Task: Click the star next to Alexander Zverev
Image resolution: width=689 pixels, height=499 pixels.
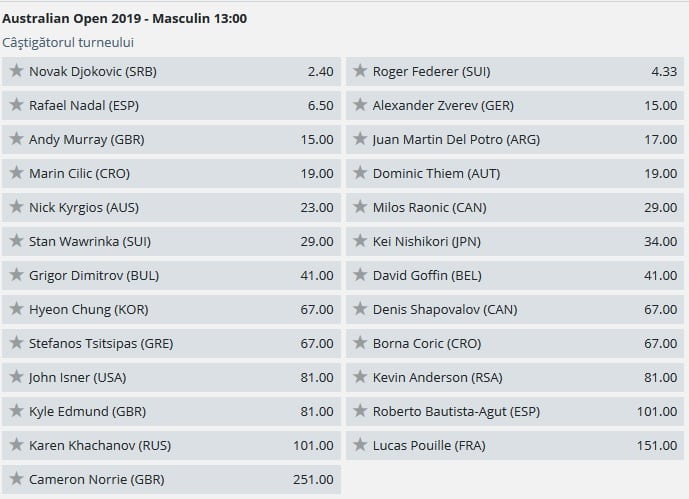Action: 360,105
